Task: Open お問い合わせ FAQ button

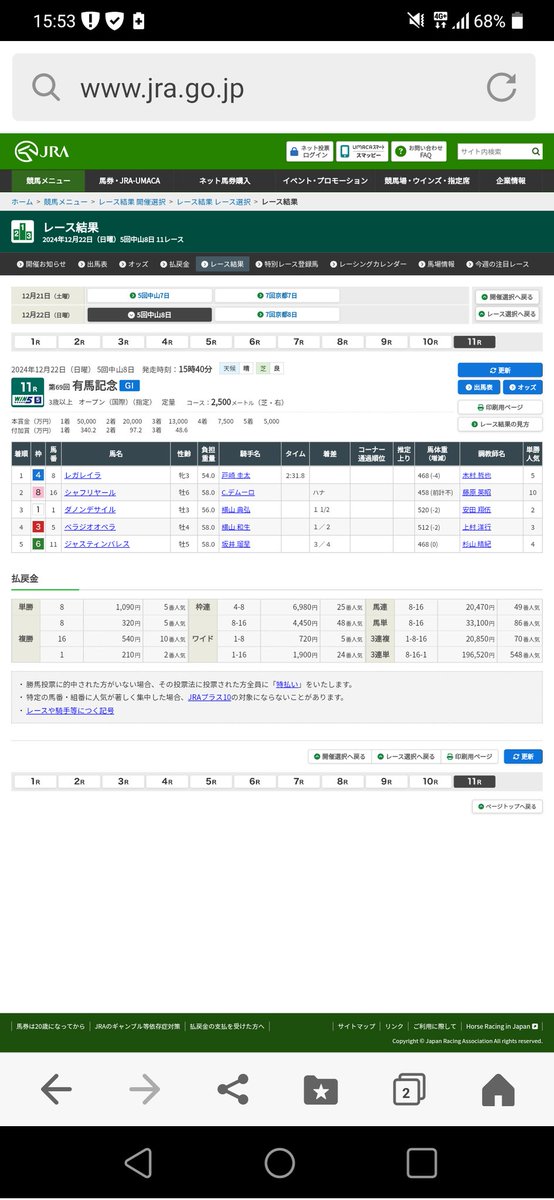Action: [x=419, y=151]
